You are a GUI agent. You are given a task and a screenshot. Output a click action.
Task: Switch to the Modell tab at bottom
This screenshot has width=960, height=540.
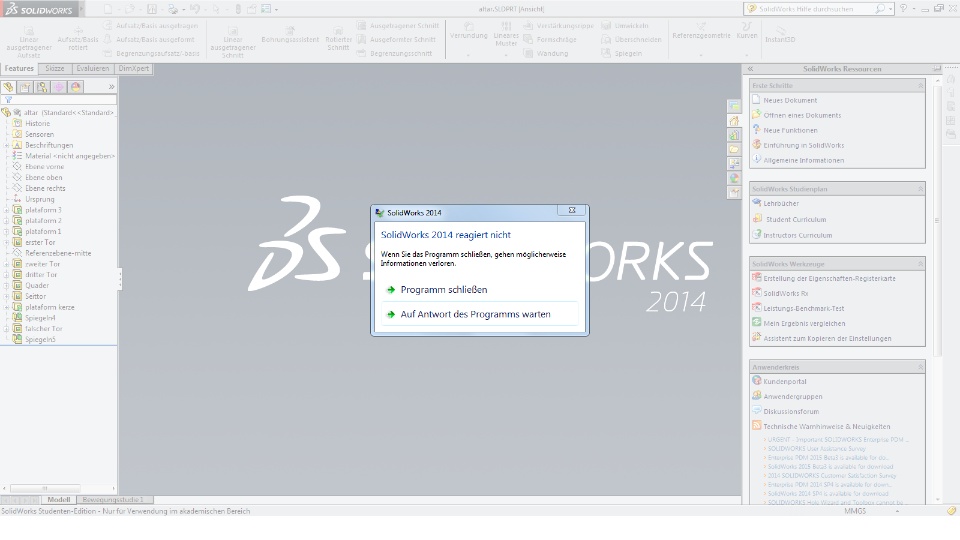(x=59, y=500)
